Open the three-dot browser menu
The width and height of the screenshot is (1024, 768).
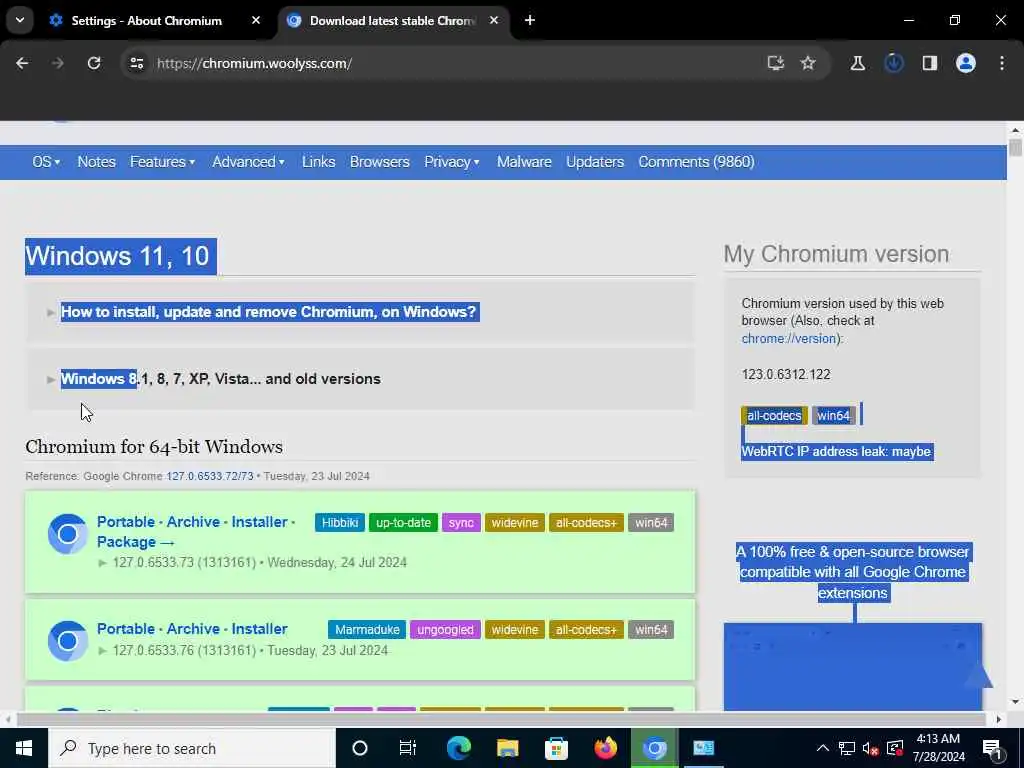pyautogui.click(x=1002, y=63)
